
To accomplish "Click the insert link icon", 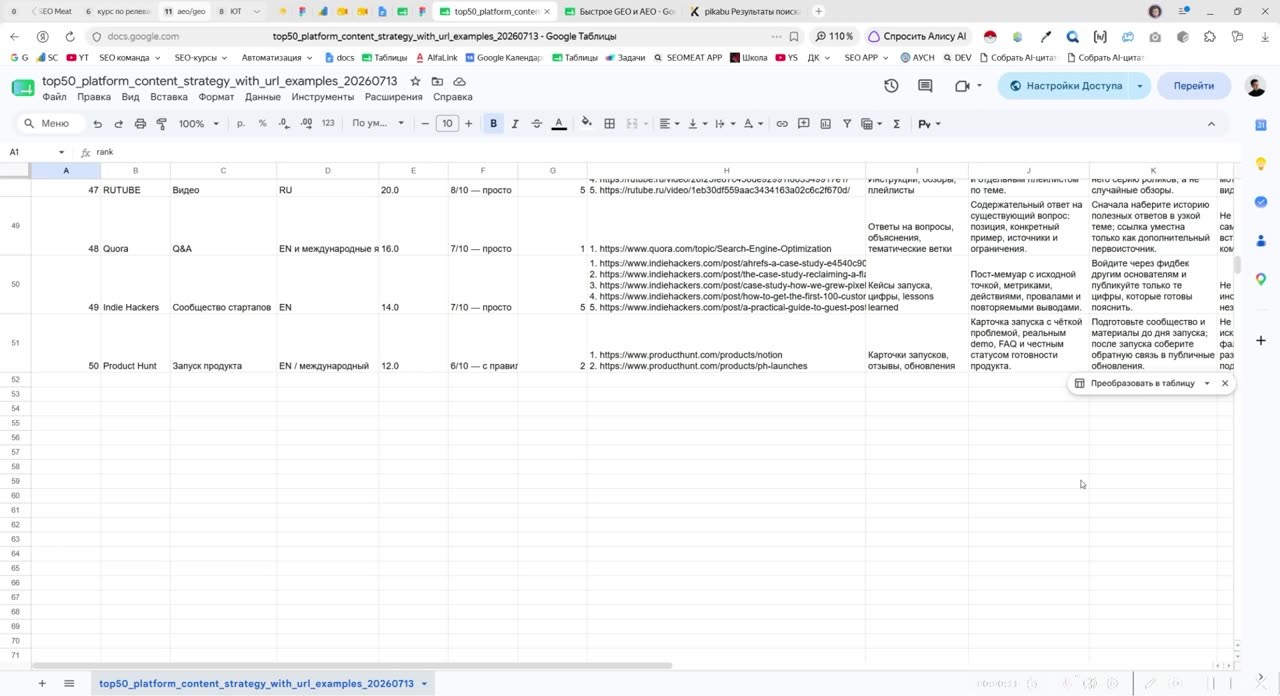I will click(782, 124).
